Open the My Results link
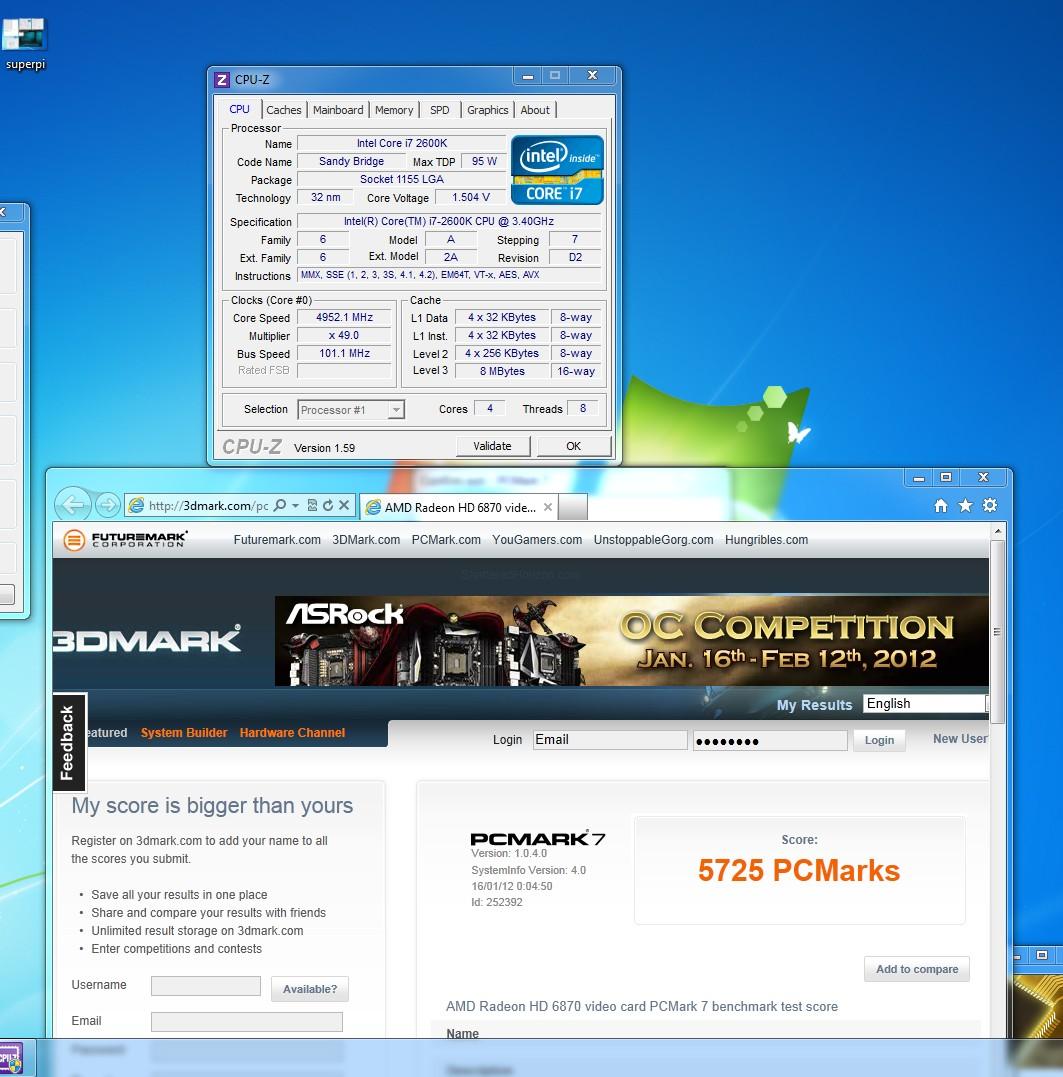 (814, 705)
